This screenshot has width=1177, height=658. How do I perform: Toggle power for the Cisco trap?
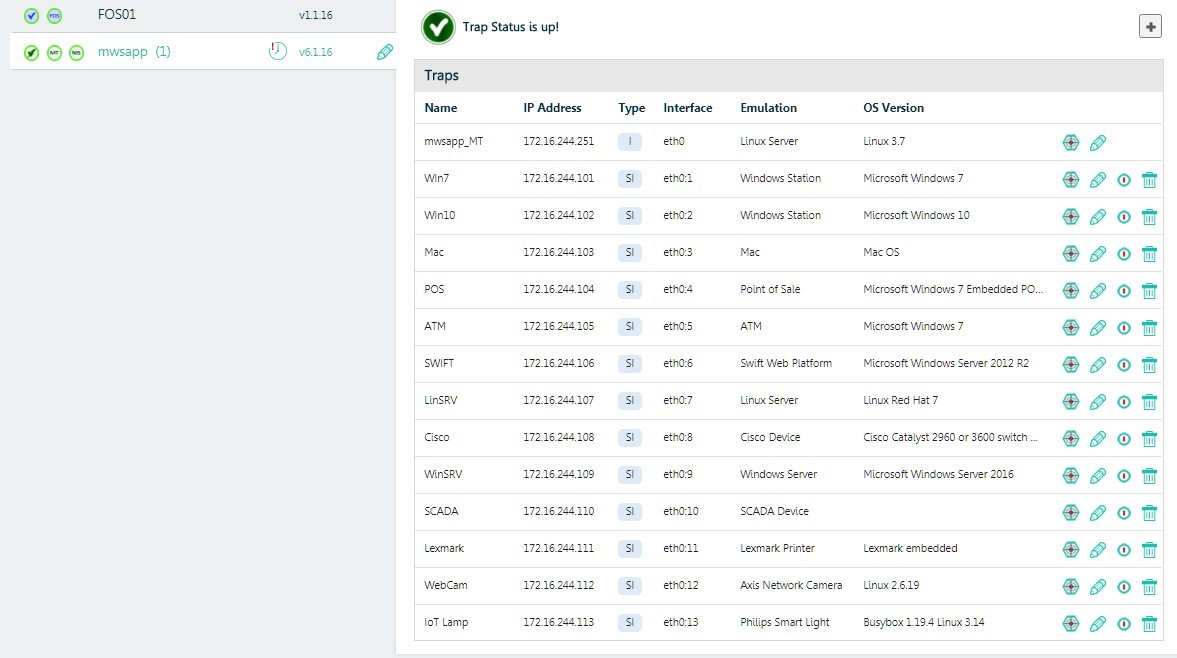[1124, 439]
